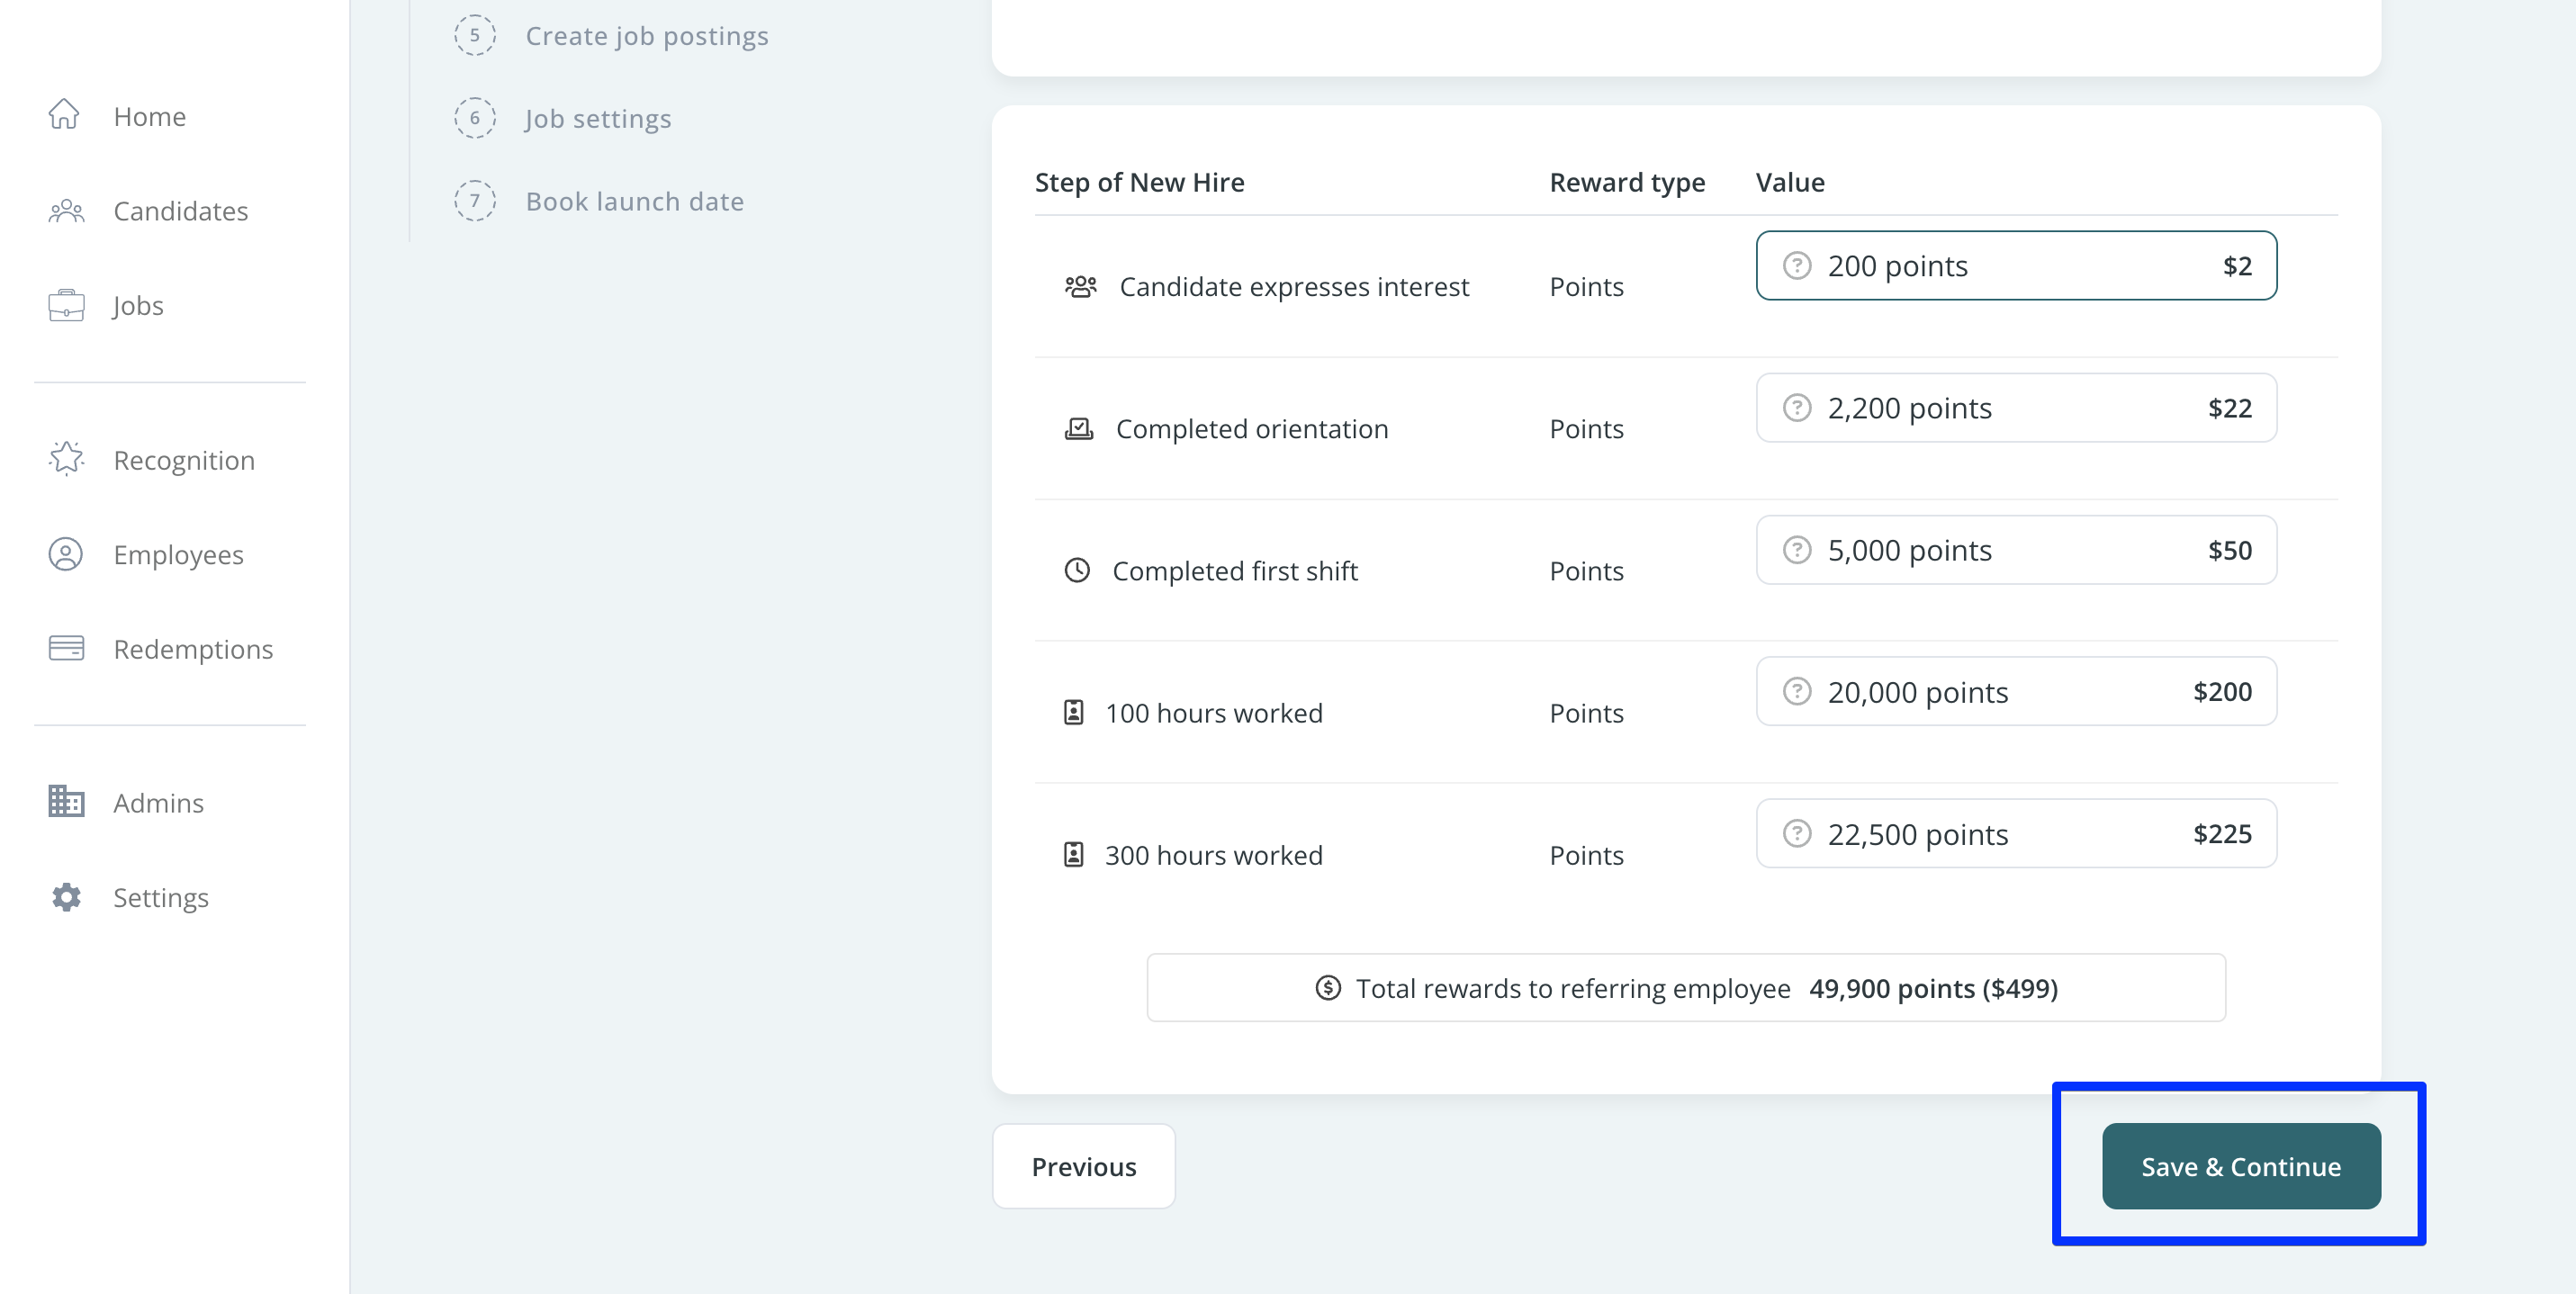Image resolution: width=2576 pixels, height=1294 pixels.
Task: Click the Employees person icon
Action: tap(66, 554)
